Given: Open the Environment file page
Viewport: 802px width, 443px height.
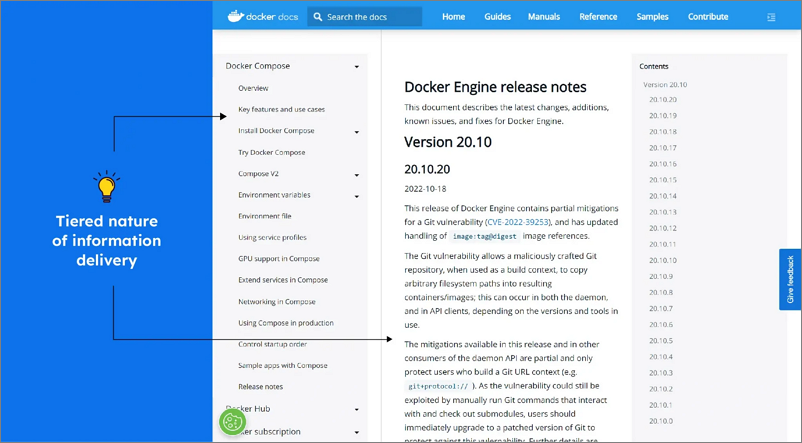Looking at the screenshot, I should point(264,216).
